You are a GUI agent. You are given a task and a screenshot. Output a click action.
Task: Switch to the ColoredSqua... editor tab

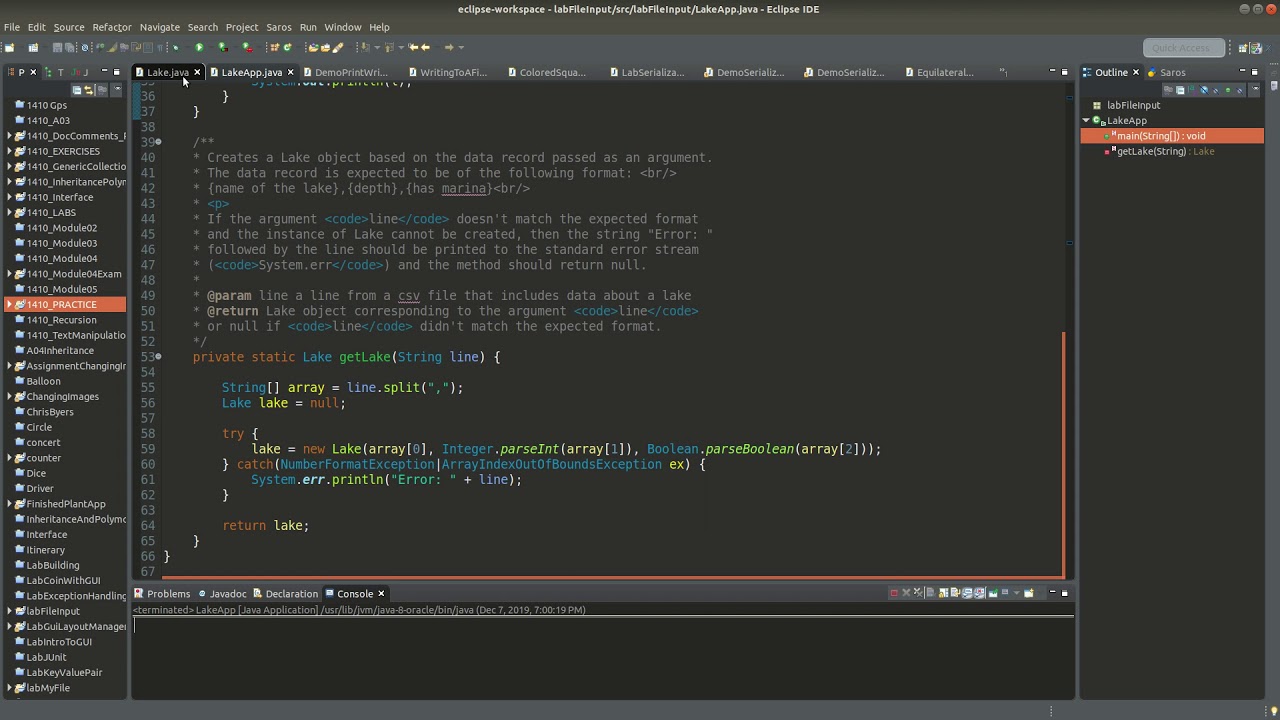(552, 72)
